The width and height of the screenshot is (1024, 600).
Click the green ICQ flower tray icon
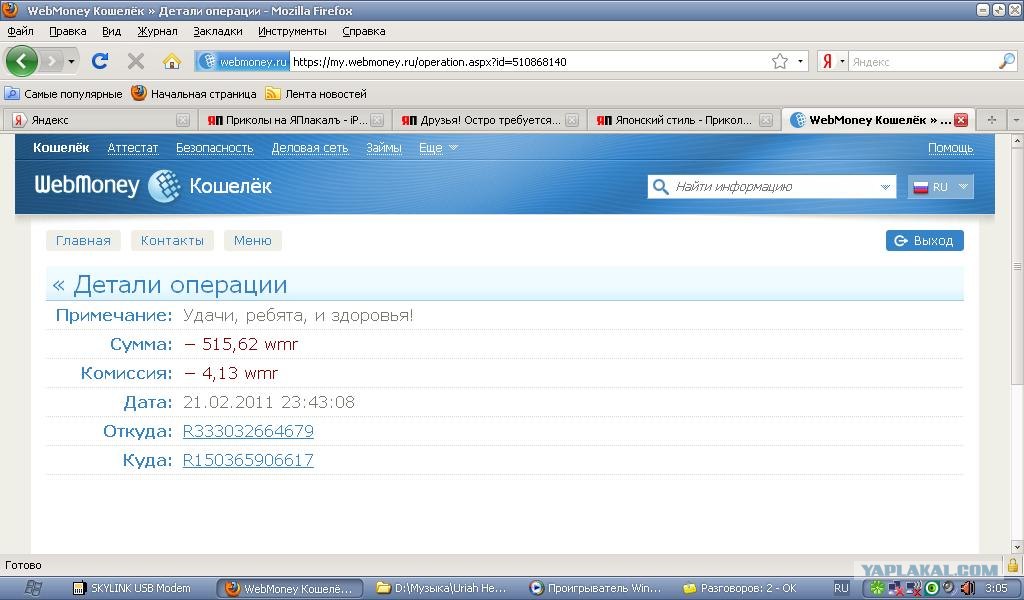click(877, 588)
